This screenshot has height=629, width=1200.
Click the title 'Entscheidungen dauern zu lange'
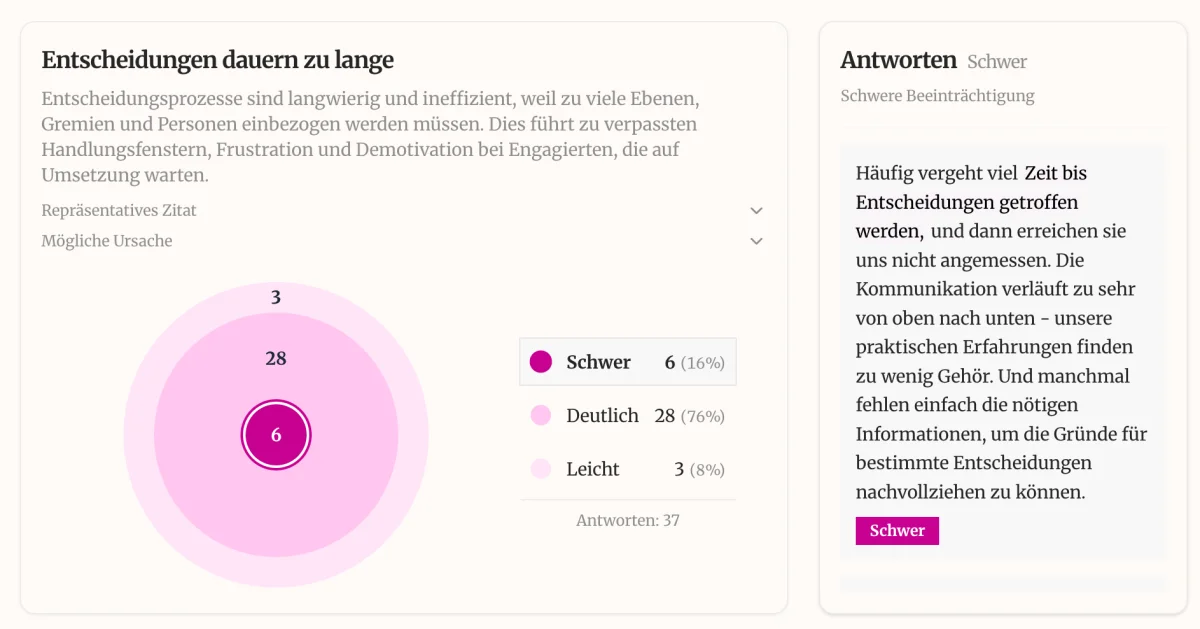(x=218, y=60)
